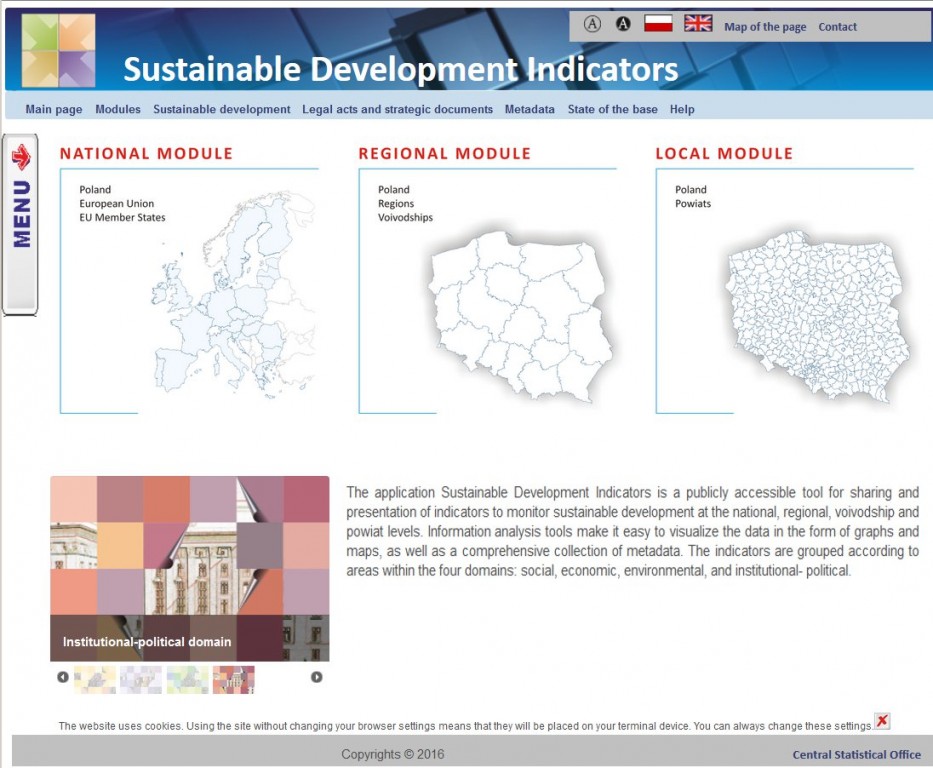The height and width of the screenshot is (768, 933).
Task: Click the 'Copyrights © 2016' footer text
Action: coord(393,754)
